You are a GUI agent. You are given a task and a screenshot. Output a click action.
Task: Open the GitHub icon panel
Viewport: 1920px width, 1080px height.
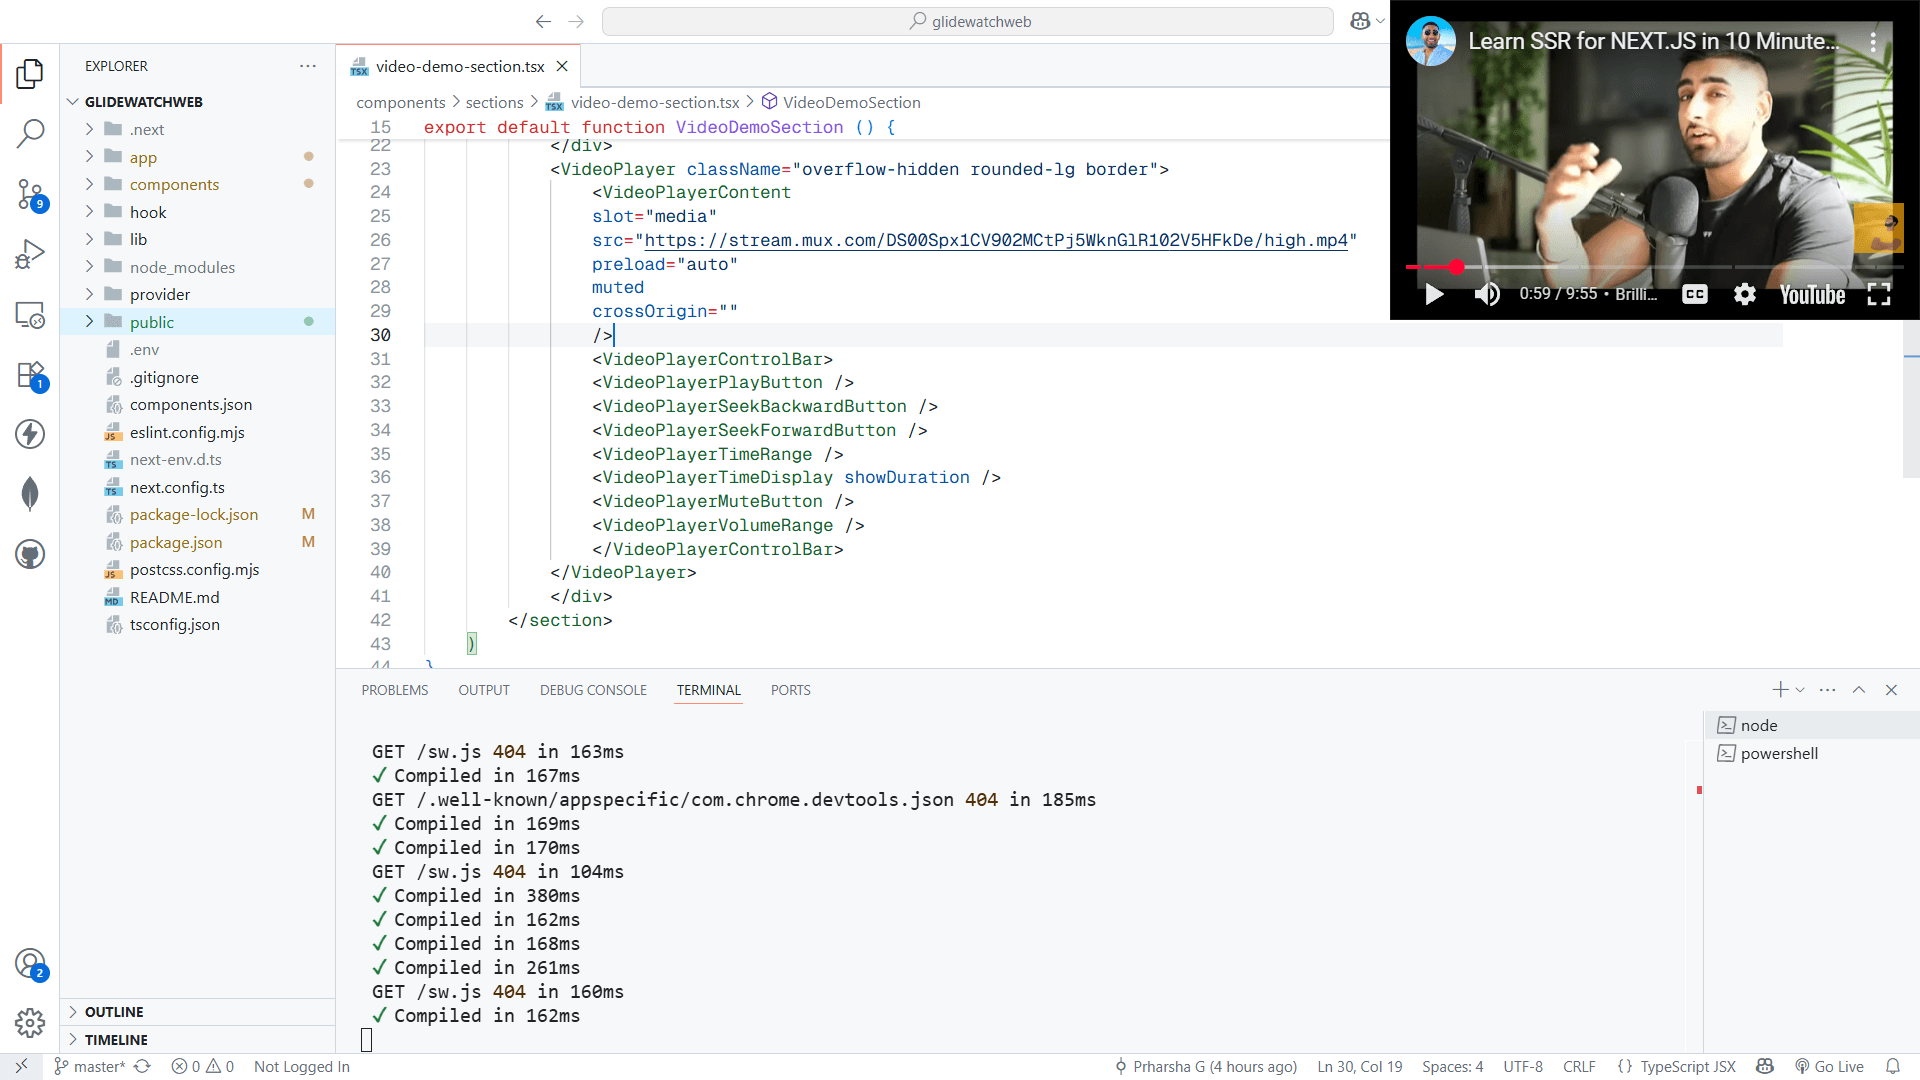pyautogui.click(x=30, y=554)
